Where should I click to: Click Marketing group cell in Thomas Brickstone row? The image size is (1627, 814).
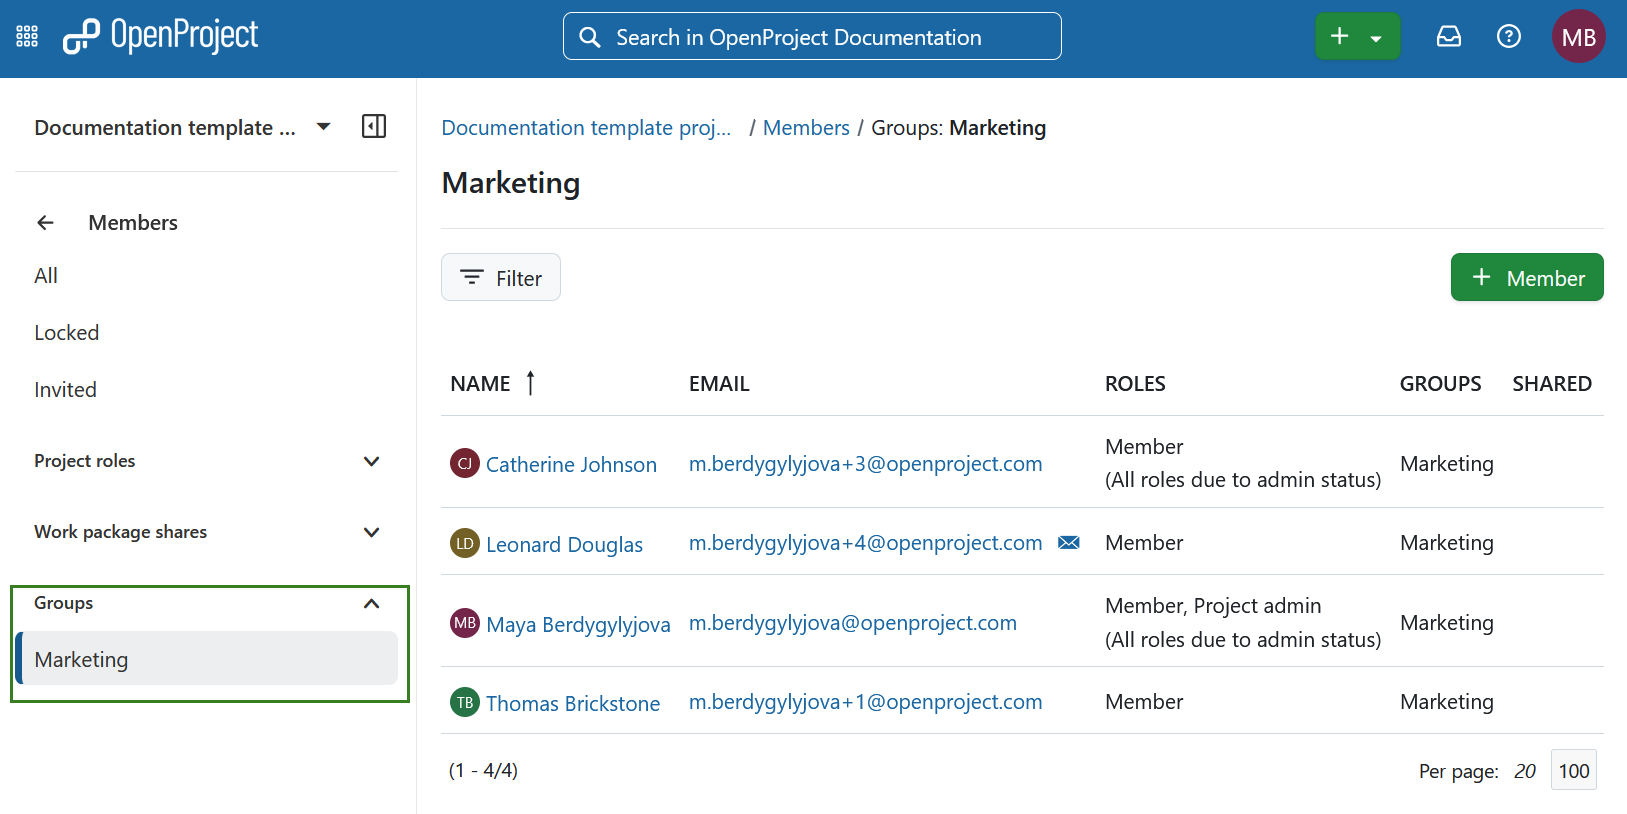pos(1447,701)
